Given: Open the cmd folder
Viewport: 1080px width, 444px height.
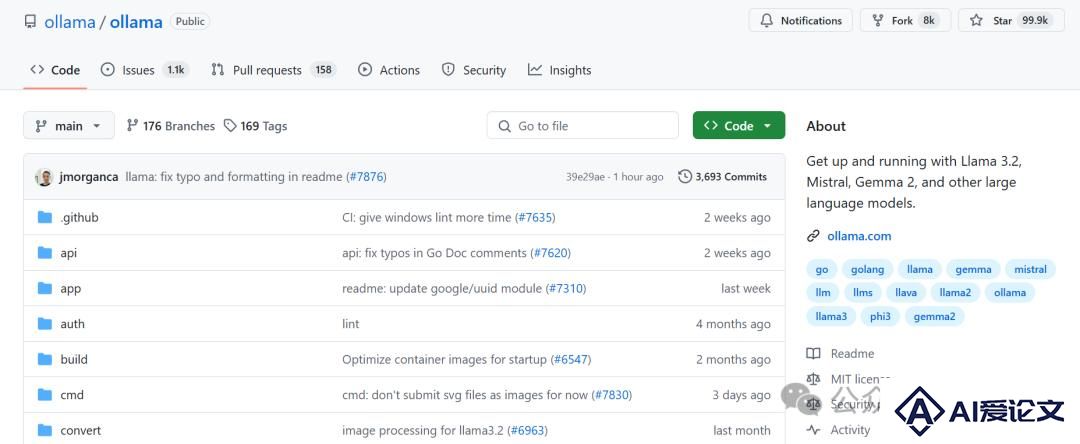Looking at the screenshot, I should click(72, 395).
